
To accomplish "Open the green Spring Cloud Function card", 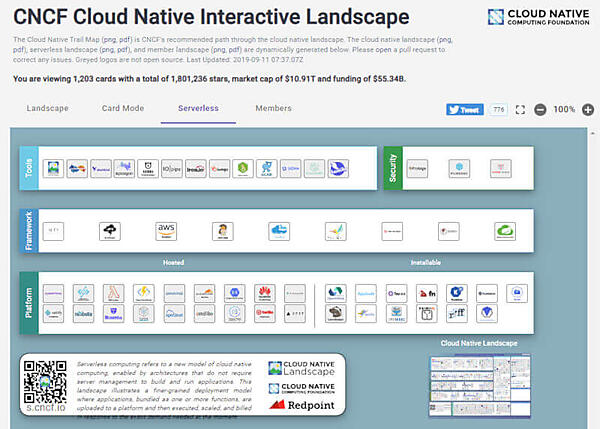I will tap(505, 232).
